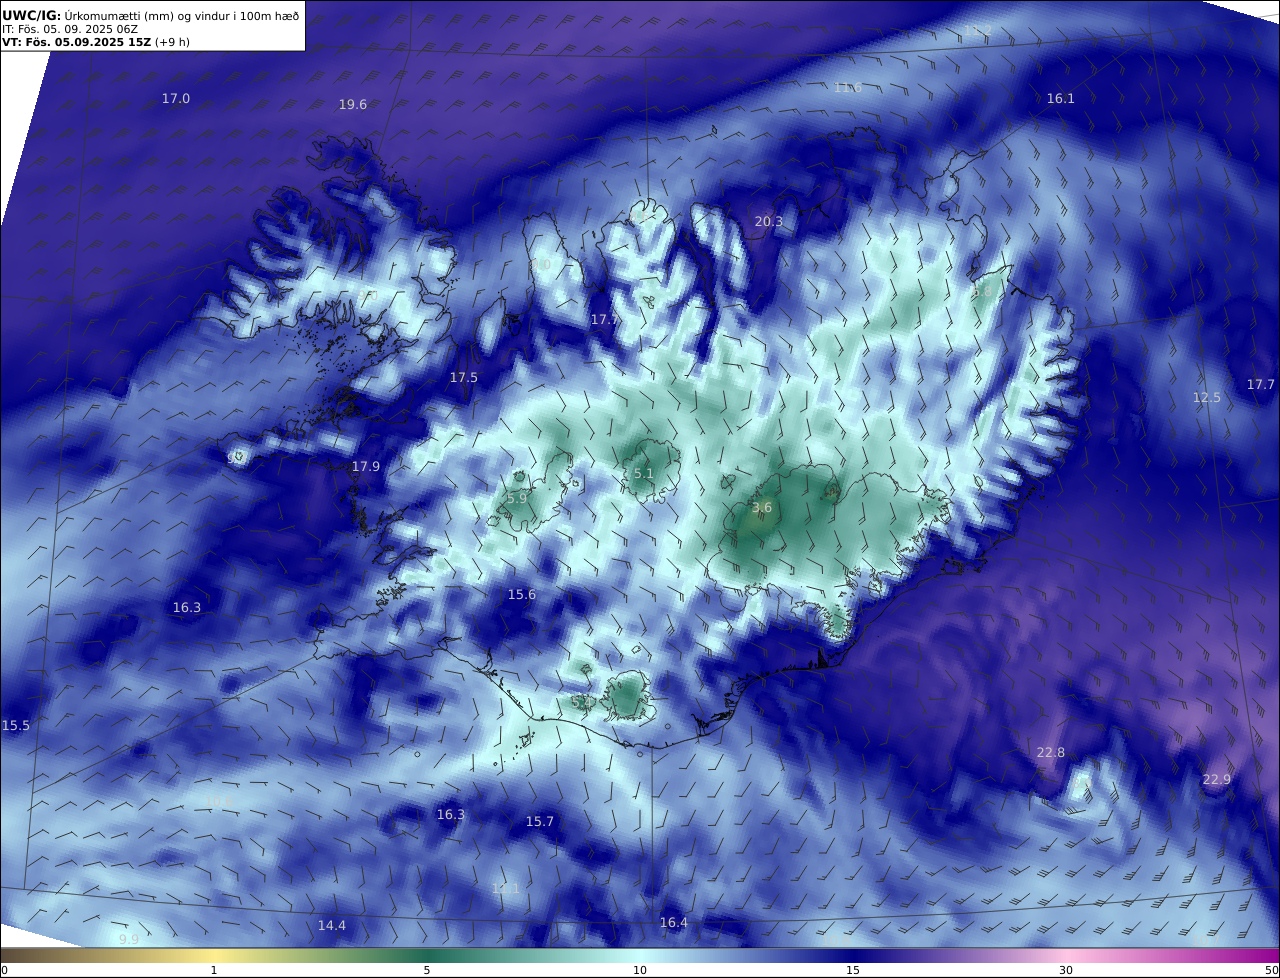The height and width of the screenshot is (978, 1280).
Task: Click the UWC/IG map title text
Action: point(152,15)
